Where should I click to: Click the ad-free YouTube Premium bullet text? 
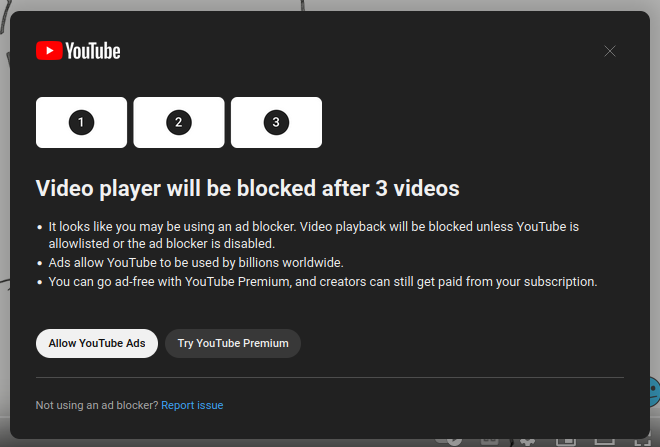(322, 282)
